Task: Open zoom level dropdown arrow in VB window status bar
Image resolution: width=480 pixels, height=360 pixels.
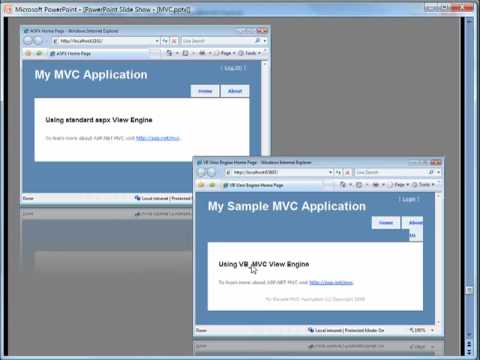Action: (x=432, y=330)
